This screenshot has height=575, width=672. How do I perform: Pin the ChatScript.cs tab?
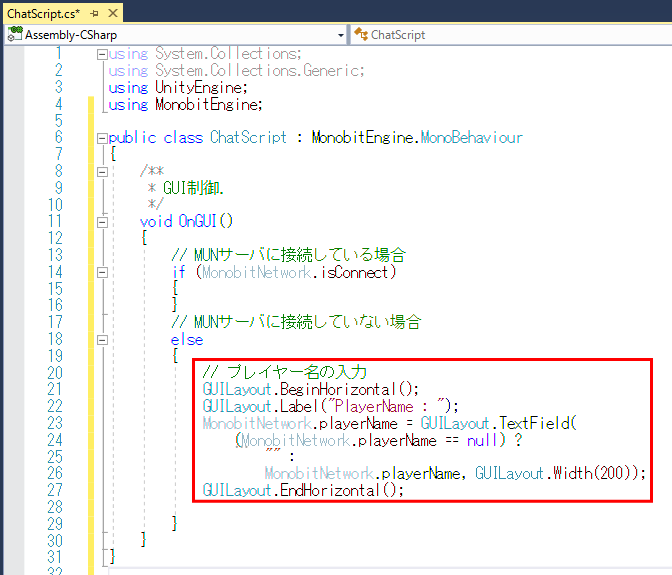point(94,14)
